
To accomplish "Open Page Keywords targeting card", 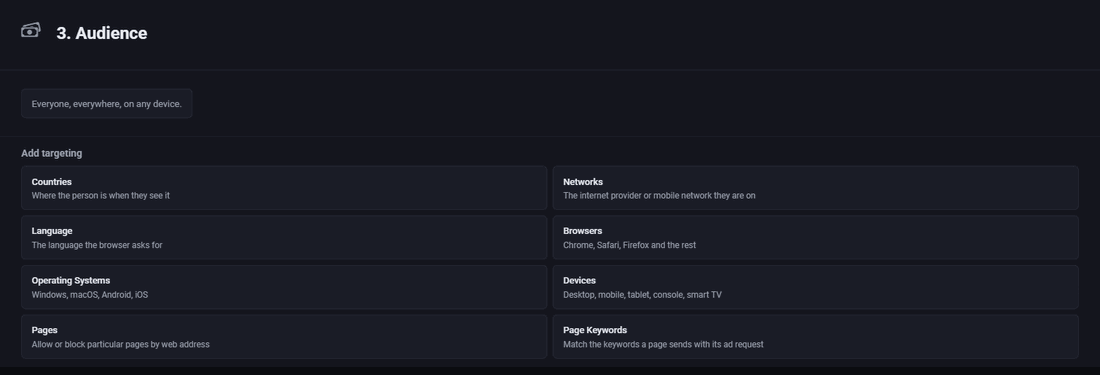I will (815, 336).
